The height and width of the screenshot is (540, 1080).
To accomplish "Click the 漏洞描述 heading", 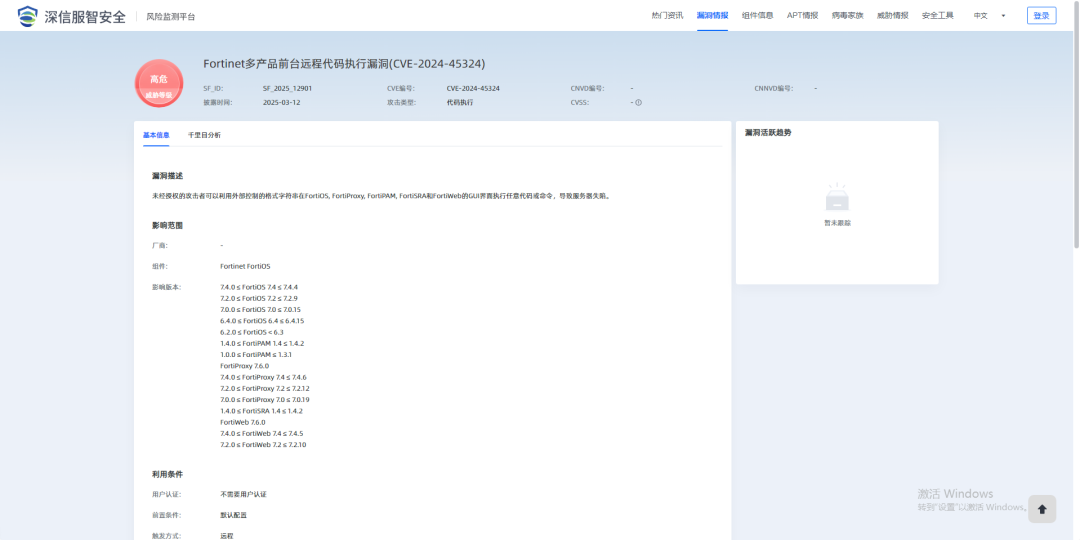I will 167,176.
